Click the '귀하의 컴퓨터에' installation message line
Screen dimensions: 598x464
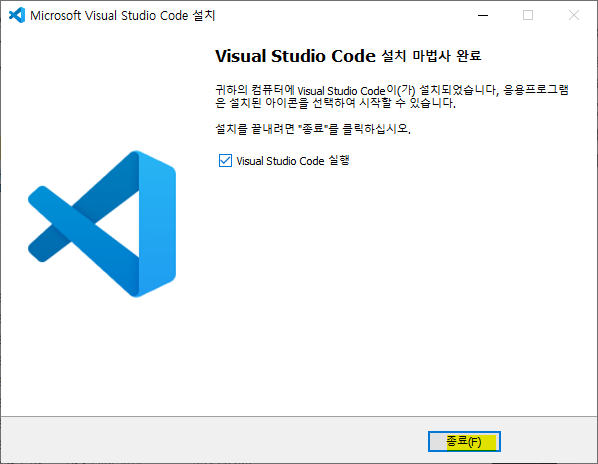click(x=392, y=90)
